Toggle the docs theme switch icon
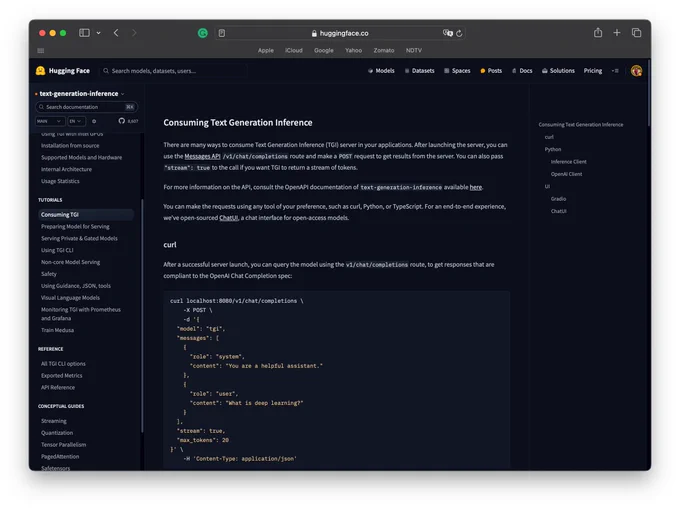 [94, 121]
